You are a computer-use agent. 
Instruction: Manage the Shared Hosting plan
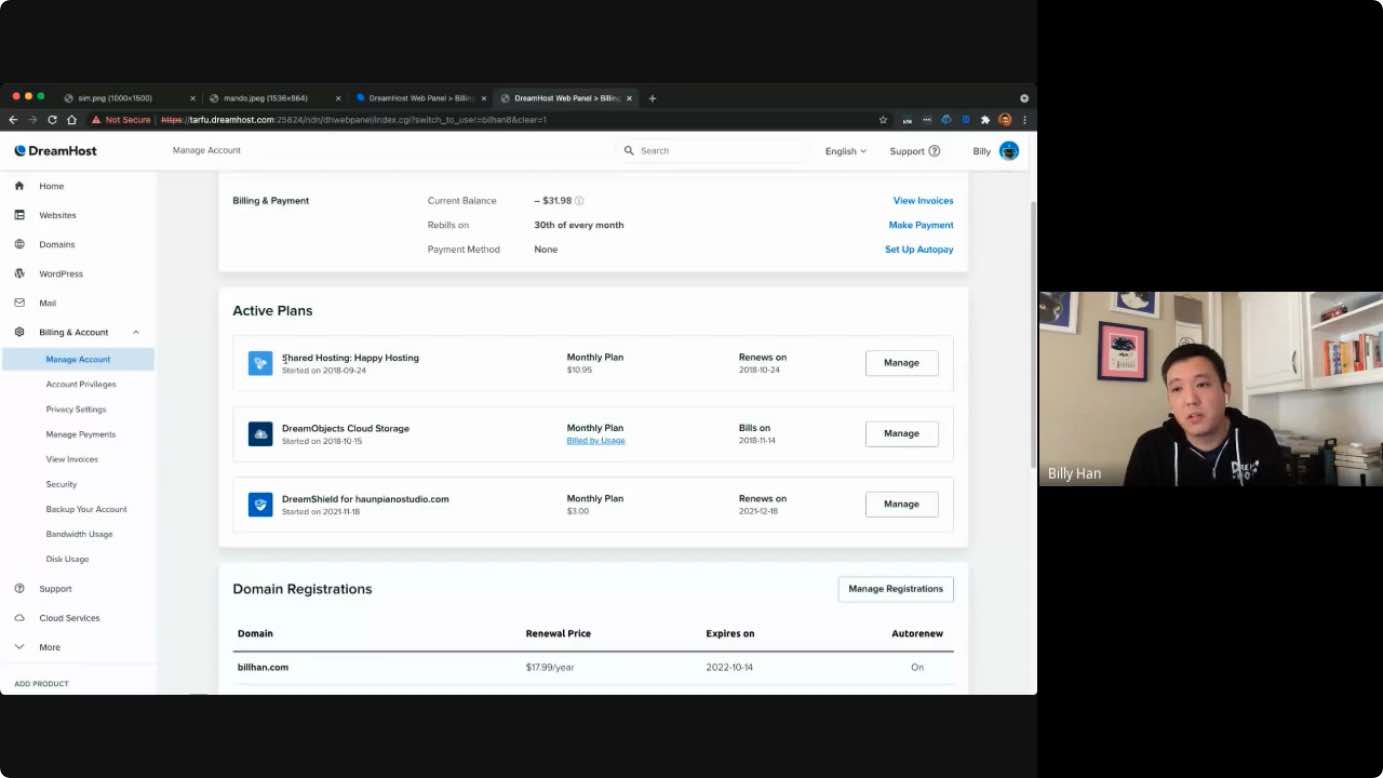click(x=902, y=363)
